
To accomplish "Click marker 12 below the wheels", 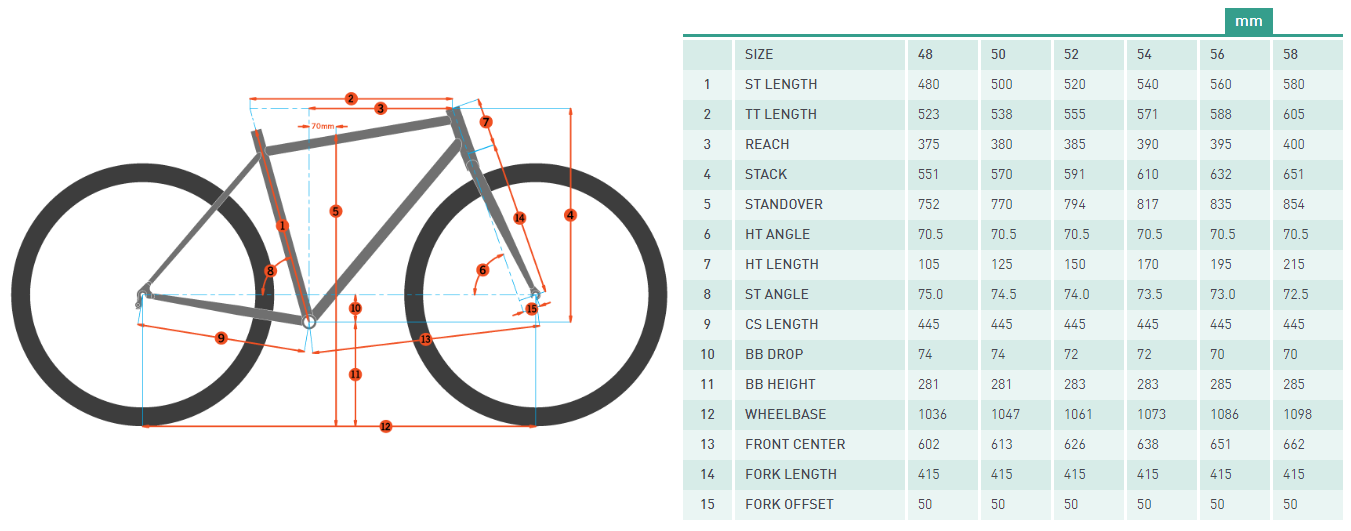I will tap(385, 427).
